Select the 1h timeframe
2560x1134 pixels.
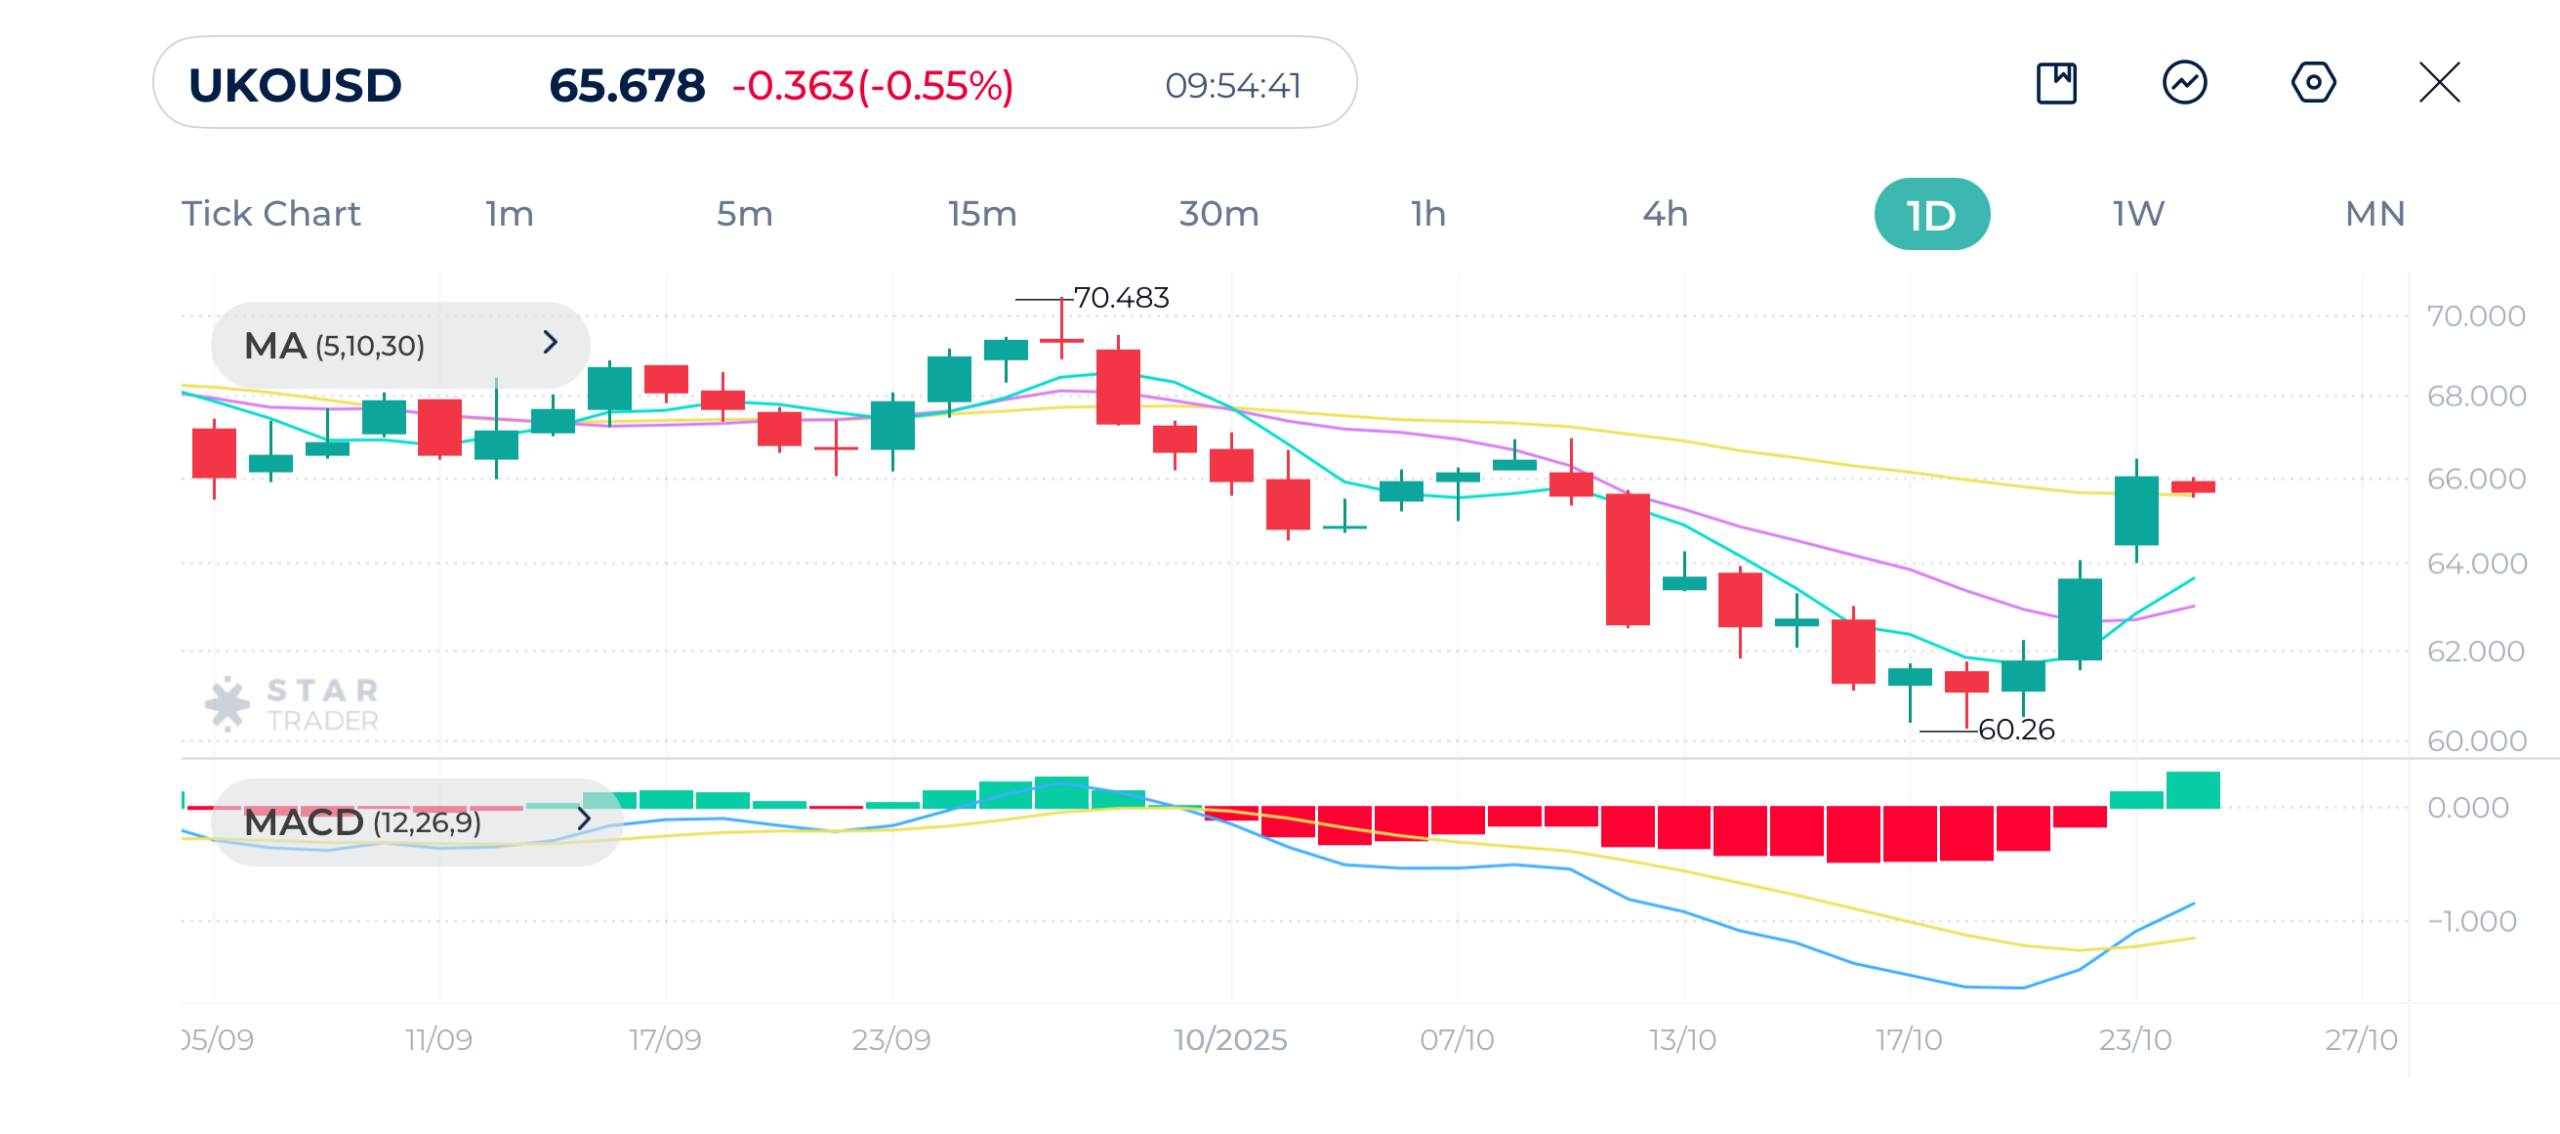[1428, 214]
